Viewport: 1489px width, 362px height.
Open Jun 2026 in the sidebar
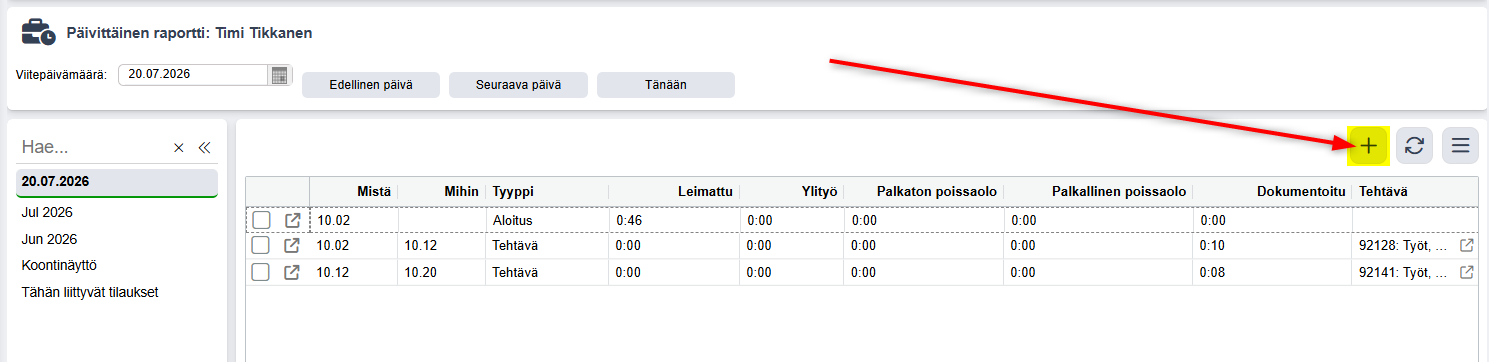(49, 239)
